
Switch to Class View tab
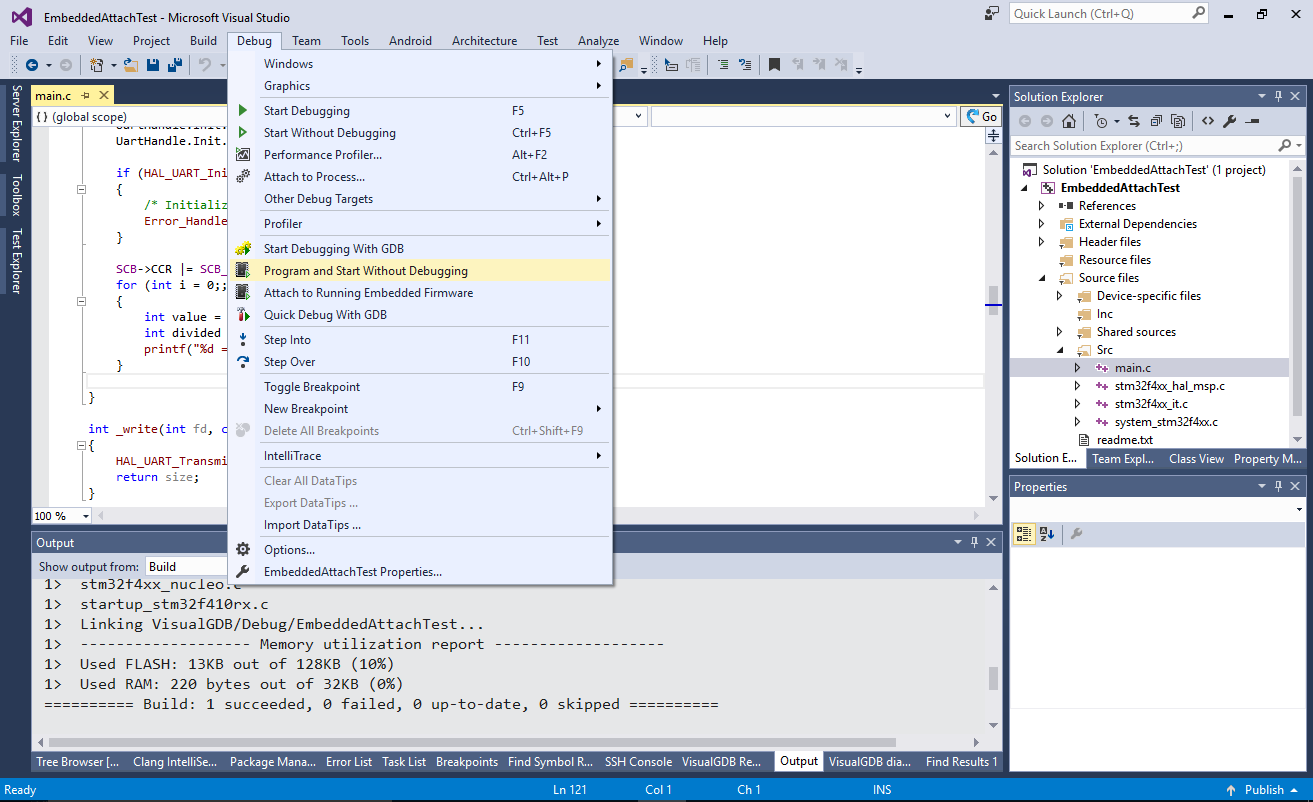[1196, 459]
